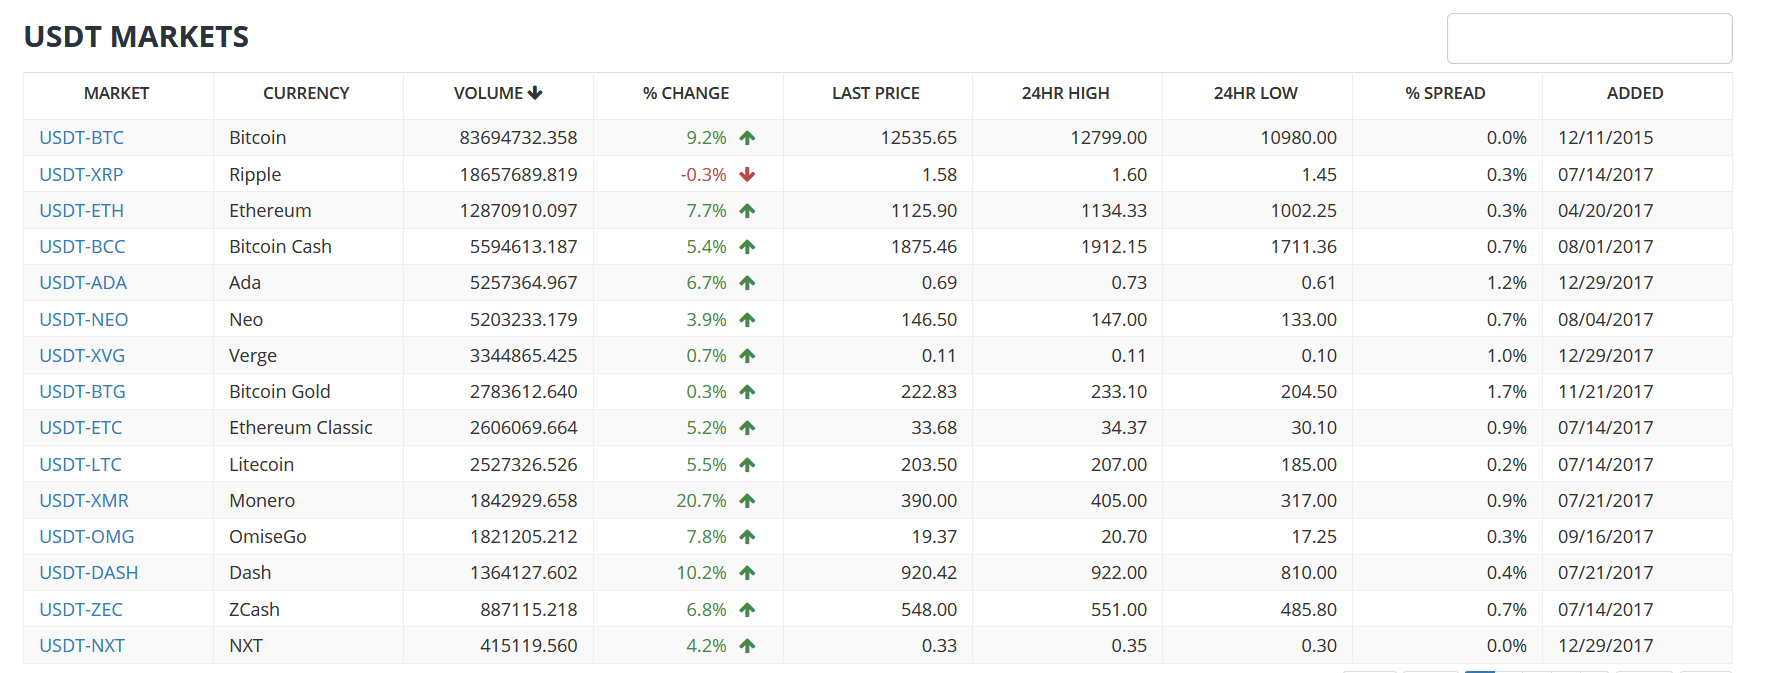Go to the USDT-DASH market page

(x=89, y=573)
